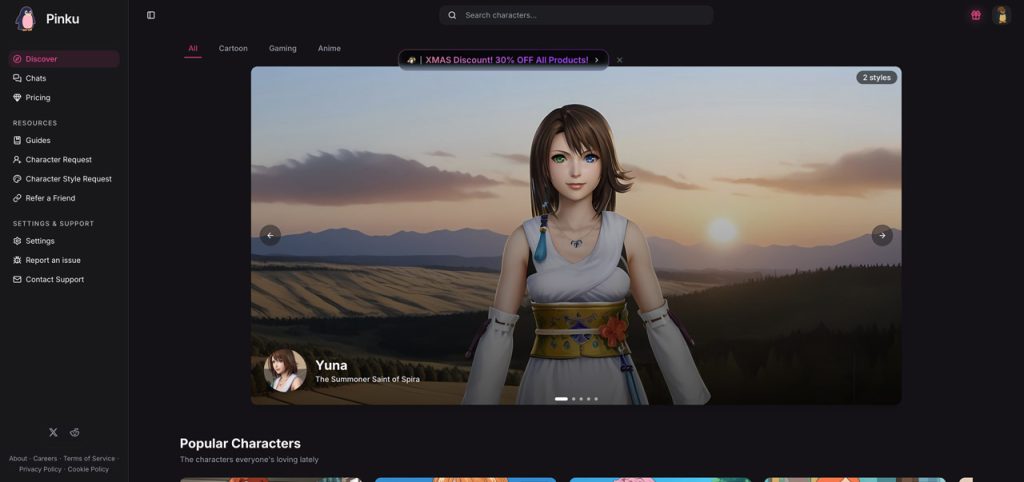The height and width of the screenshot is (482, 1024).
Task: Show previous carousel slide arrow
Action: click(x=270, y=235)
